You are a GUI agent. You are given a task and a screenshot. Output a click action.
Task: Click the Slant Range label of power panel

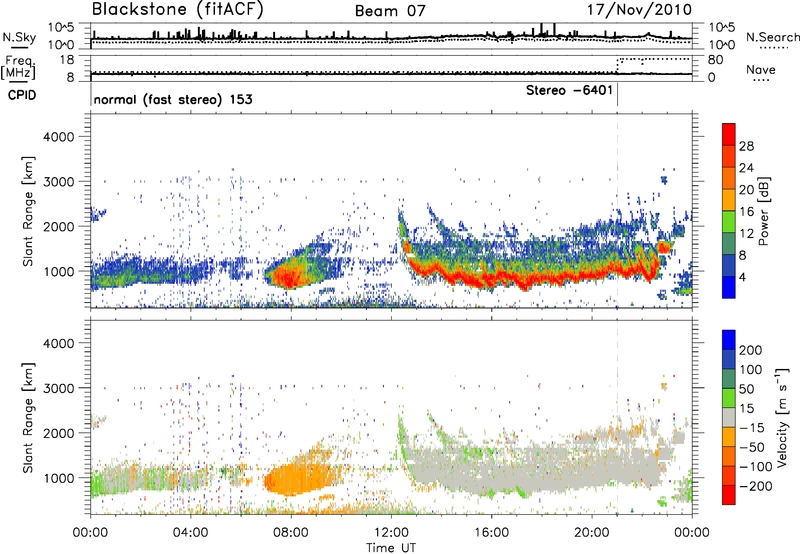click(28, 211)
